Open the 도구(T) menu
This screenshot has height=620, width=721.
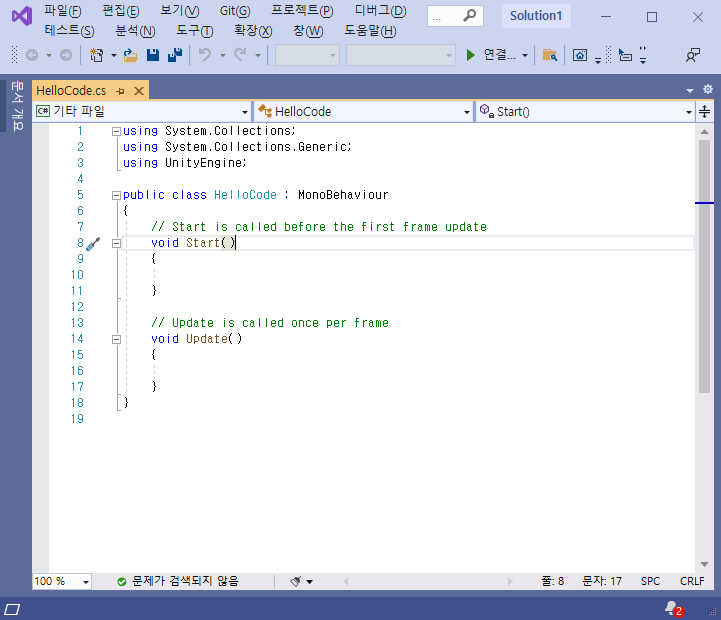pos(195,31)
